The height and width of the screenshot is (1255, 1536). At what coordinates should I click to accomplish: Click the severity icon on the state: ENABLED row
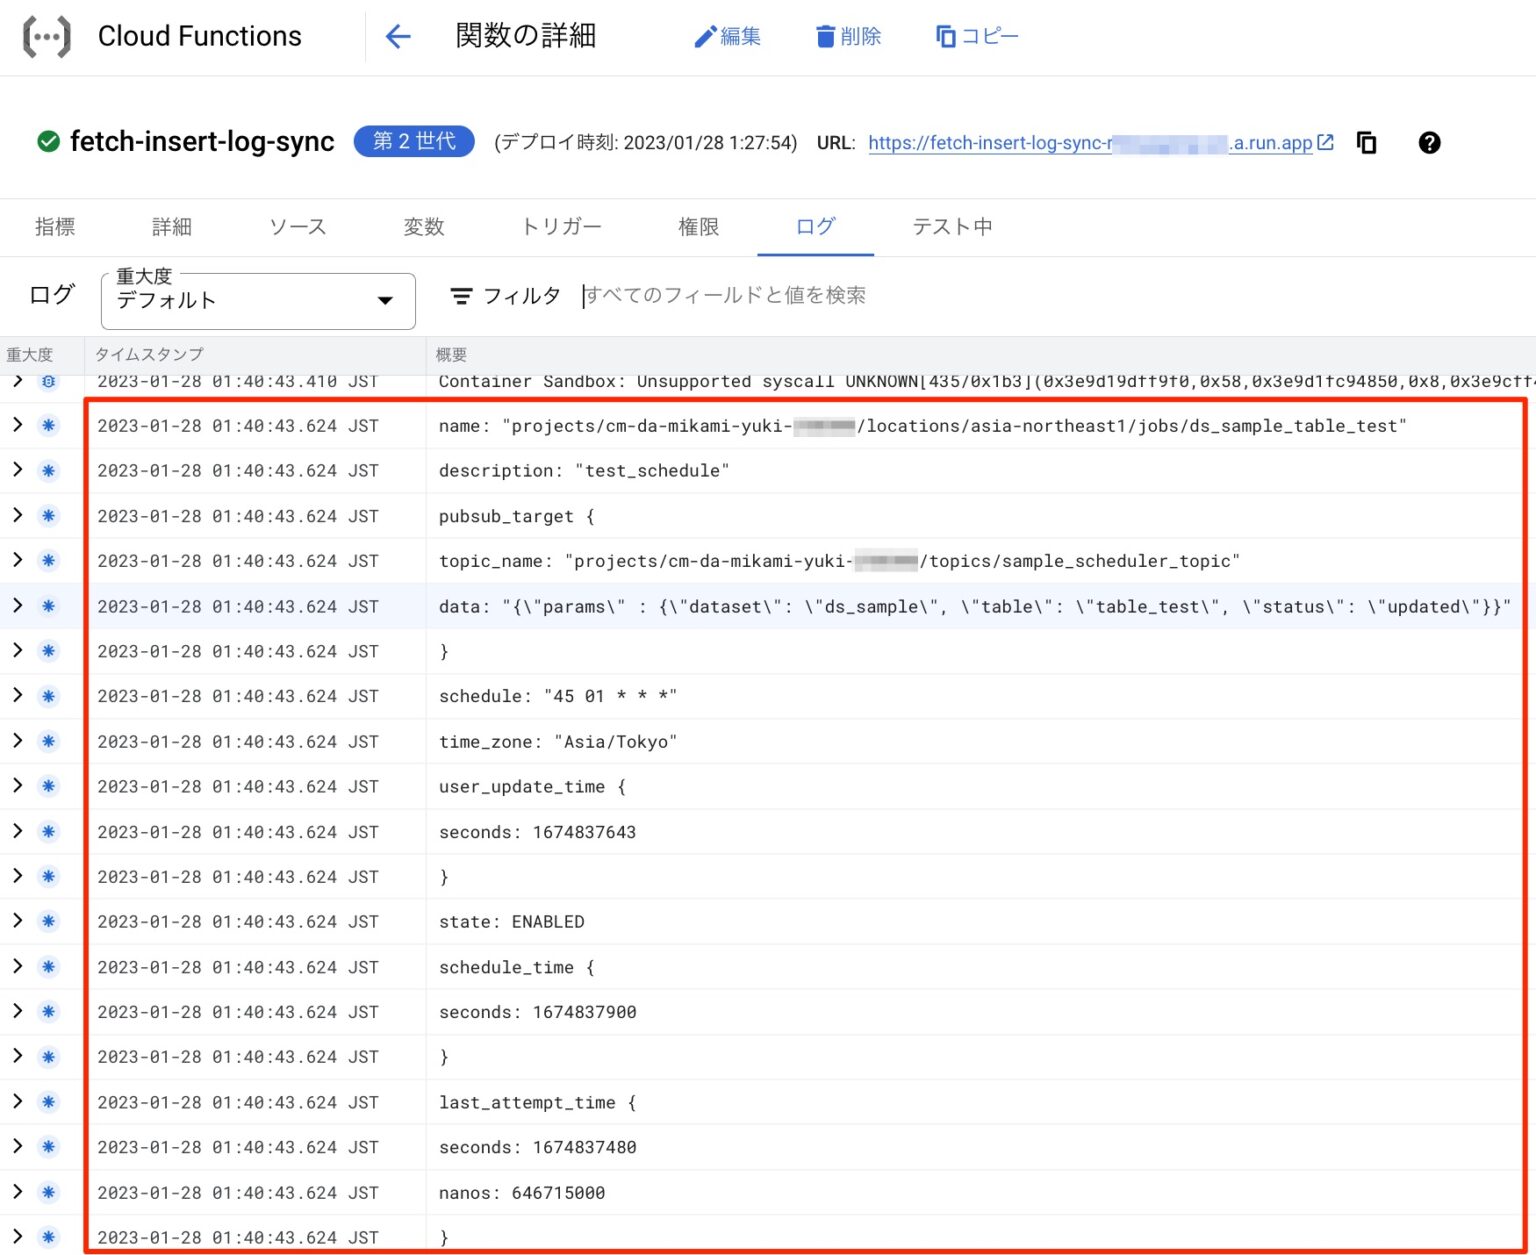(46, 921)
